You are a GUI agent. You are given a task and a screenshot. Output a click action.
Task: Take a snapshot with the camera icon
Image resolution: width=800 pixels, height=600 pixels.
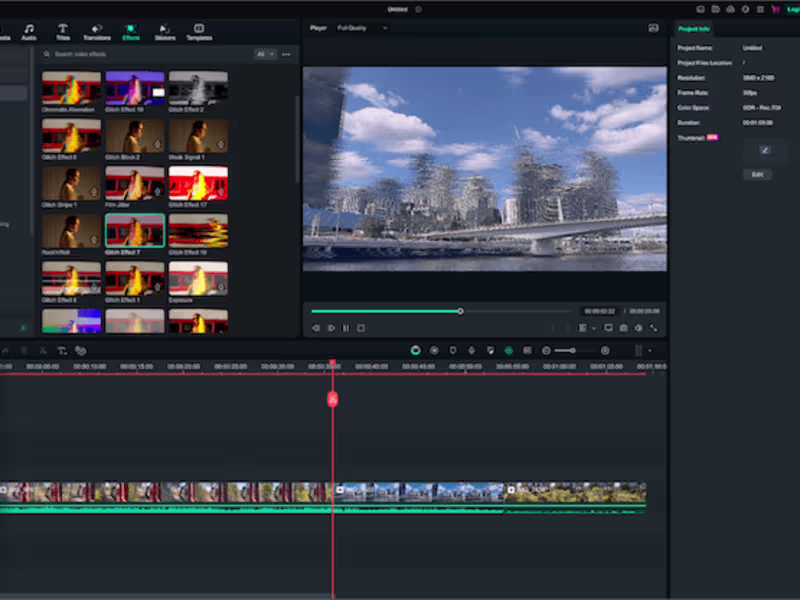(623, 328)
